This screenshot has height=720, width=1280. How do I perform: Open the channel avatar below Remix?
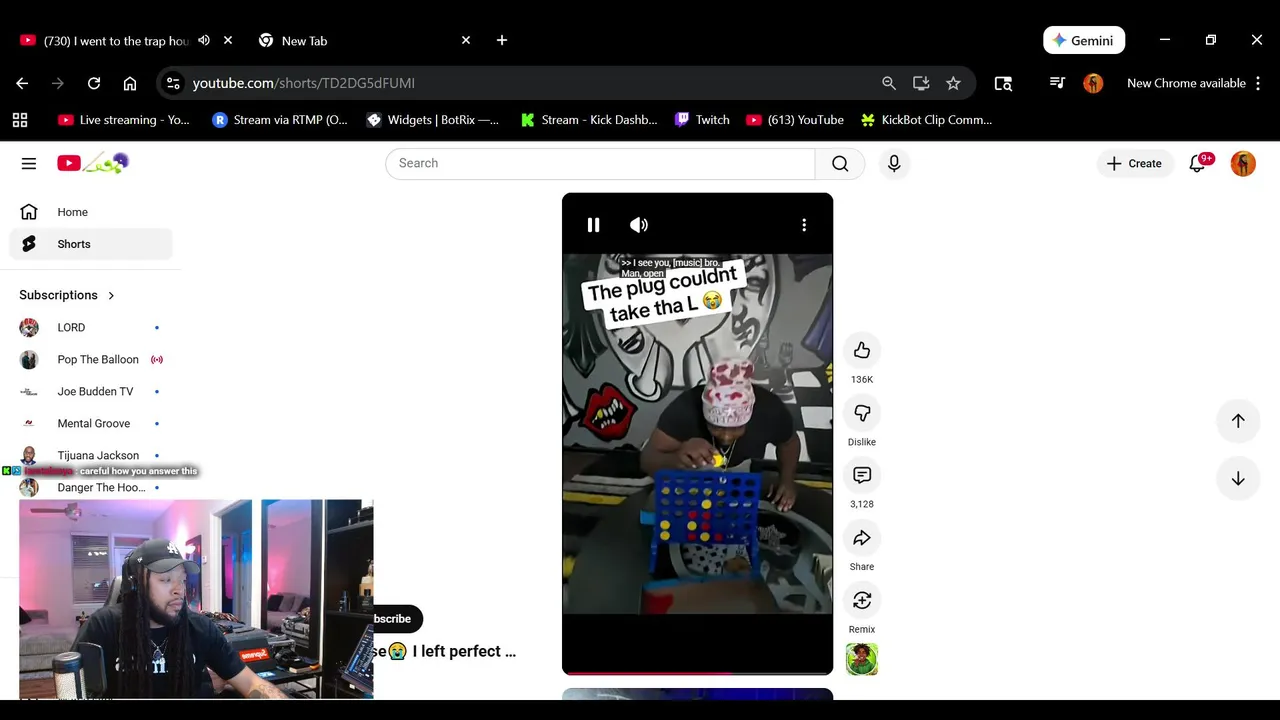point(862,659)
